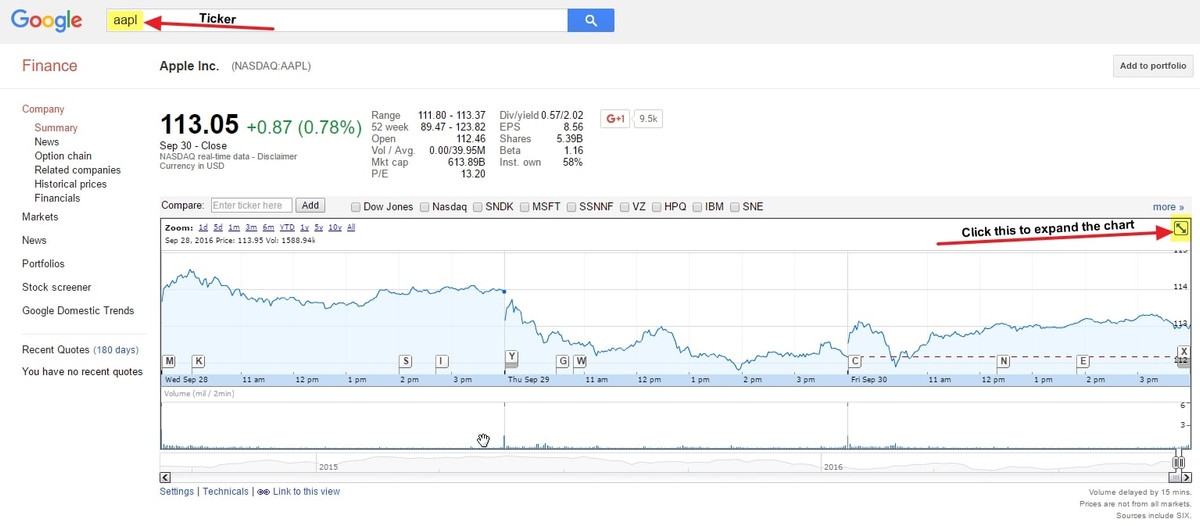The height and width of the screenshot is (526, 1200).
Task: Go to Markets in sidebar
Action: 40,217
